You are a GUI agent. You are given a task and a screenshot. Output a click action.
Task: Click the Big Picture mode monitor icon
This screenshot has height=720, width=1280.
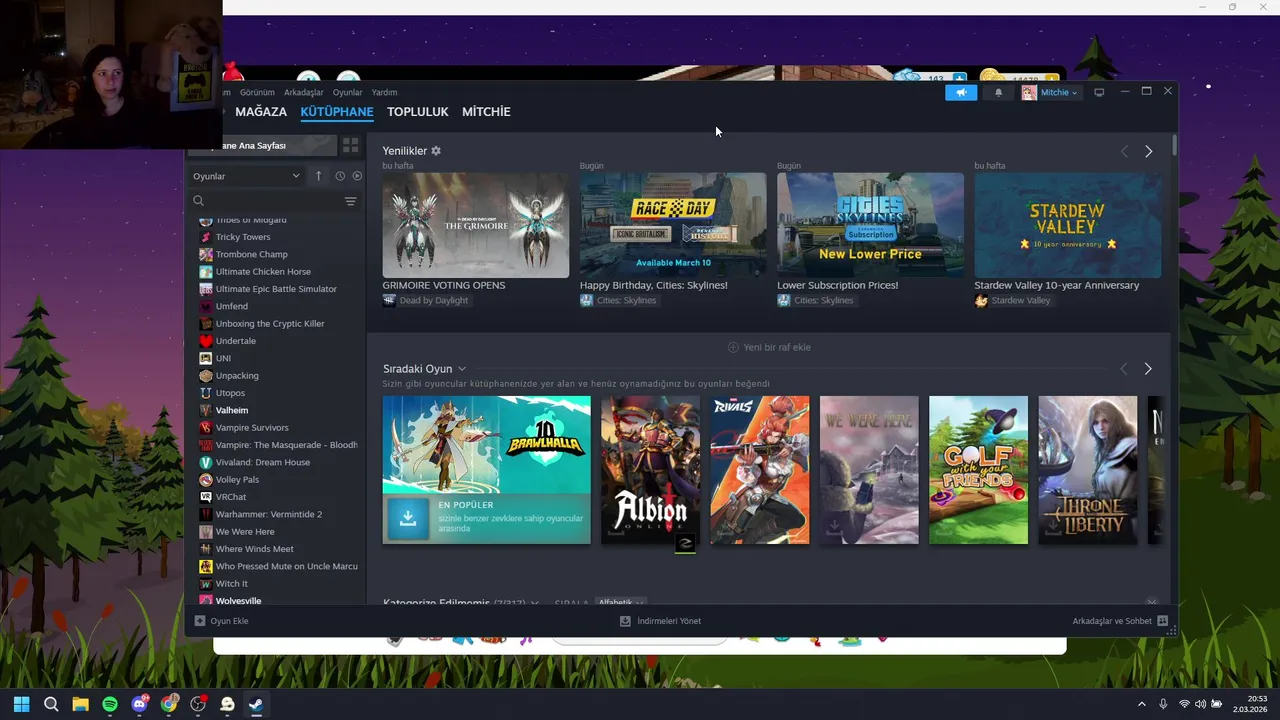tap(1099, 92)
